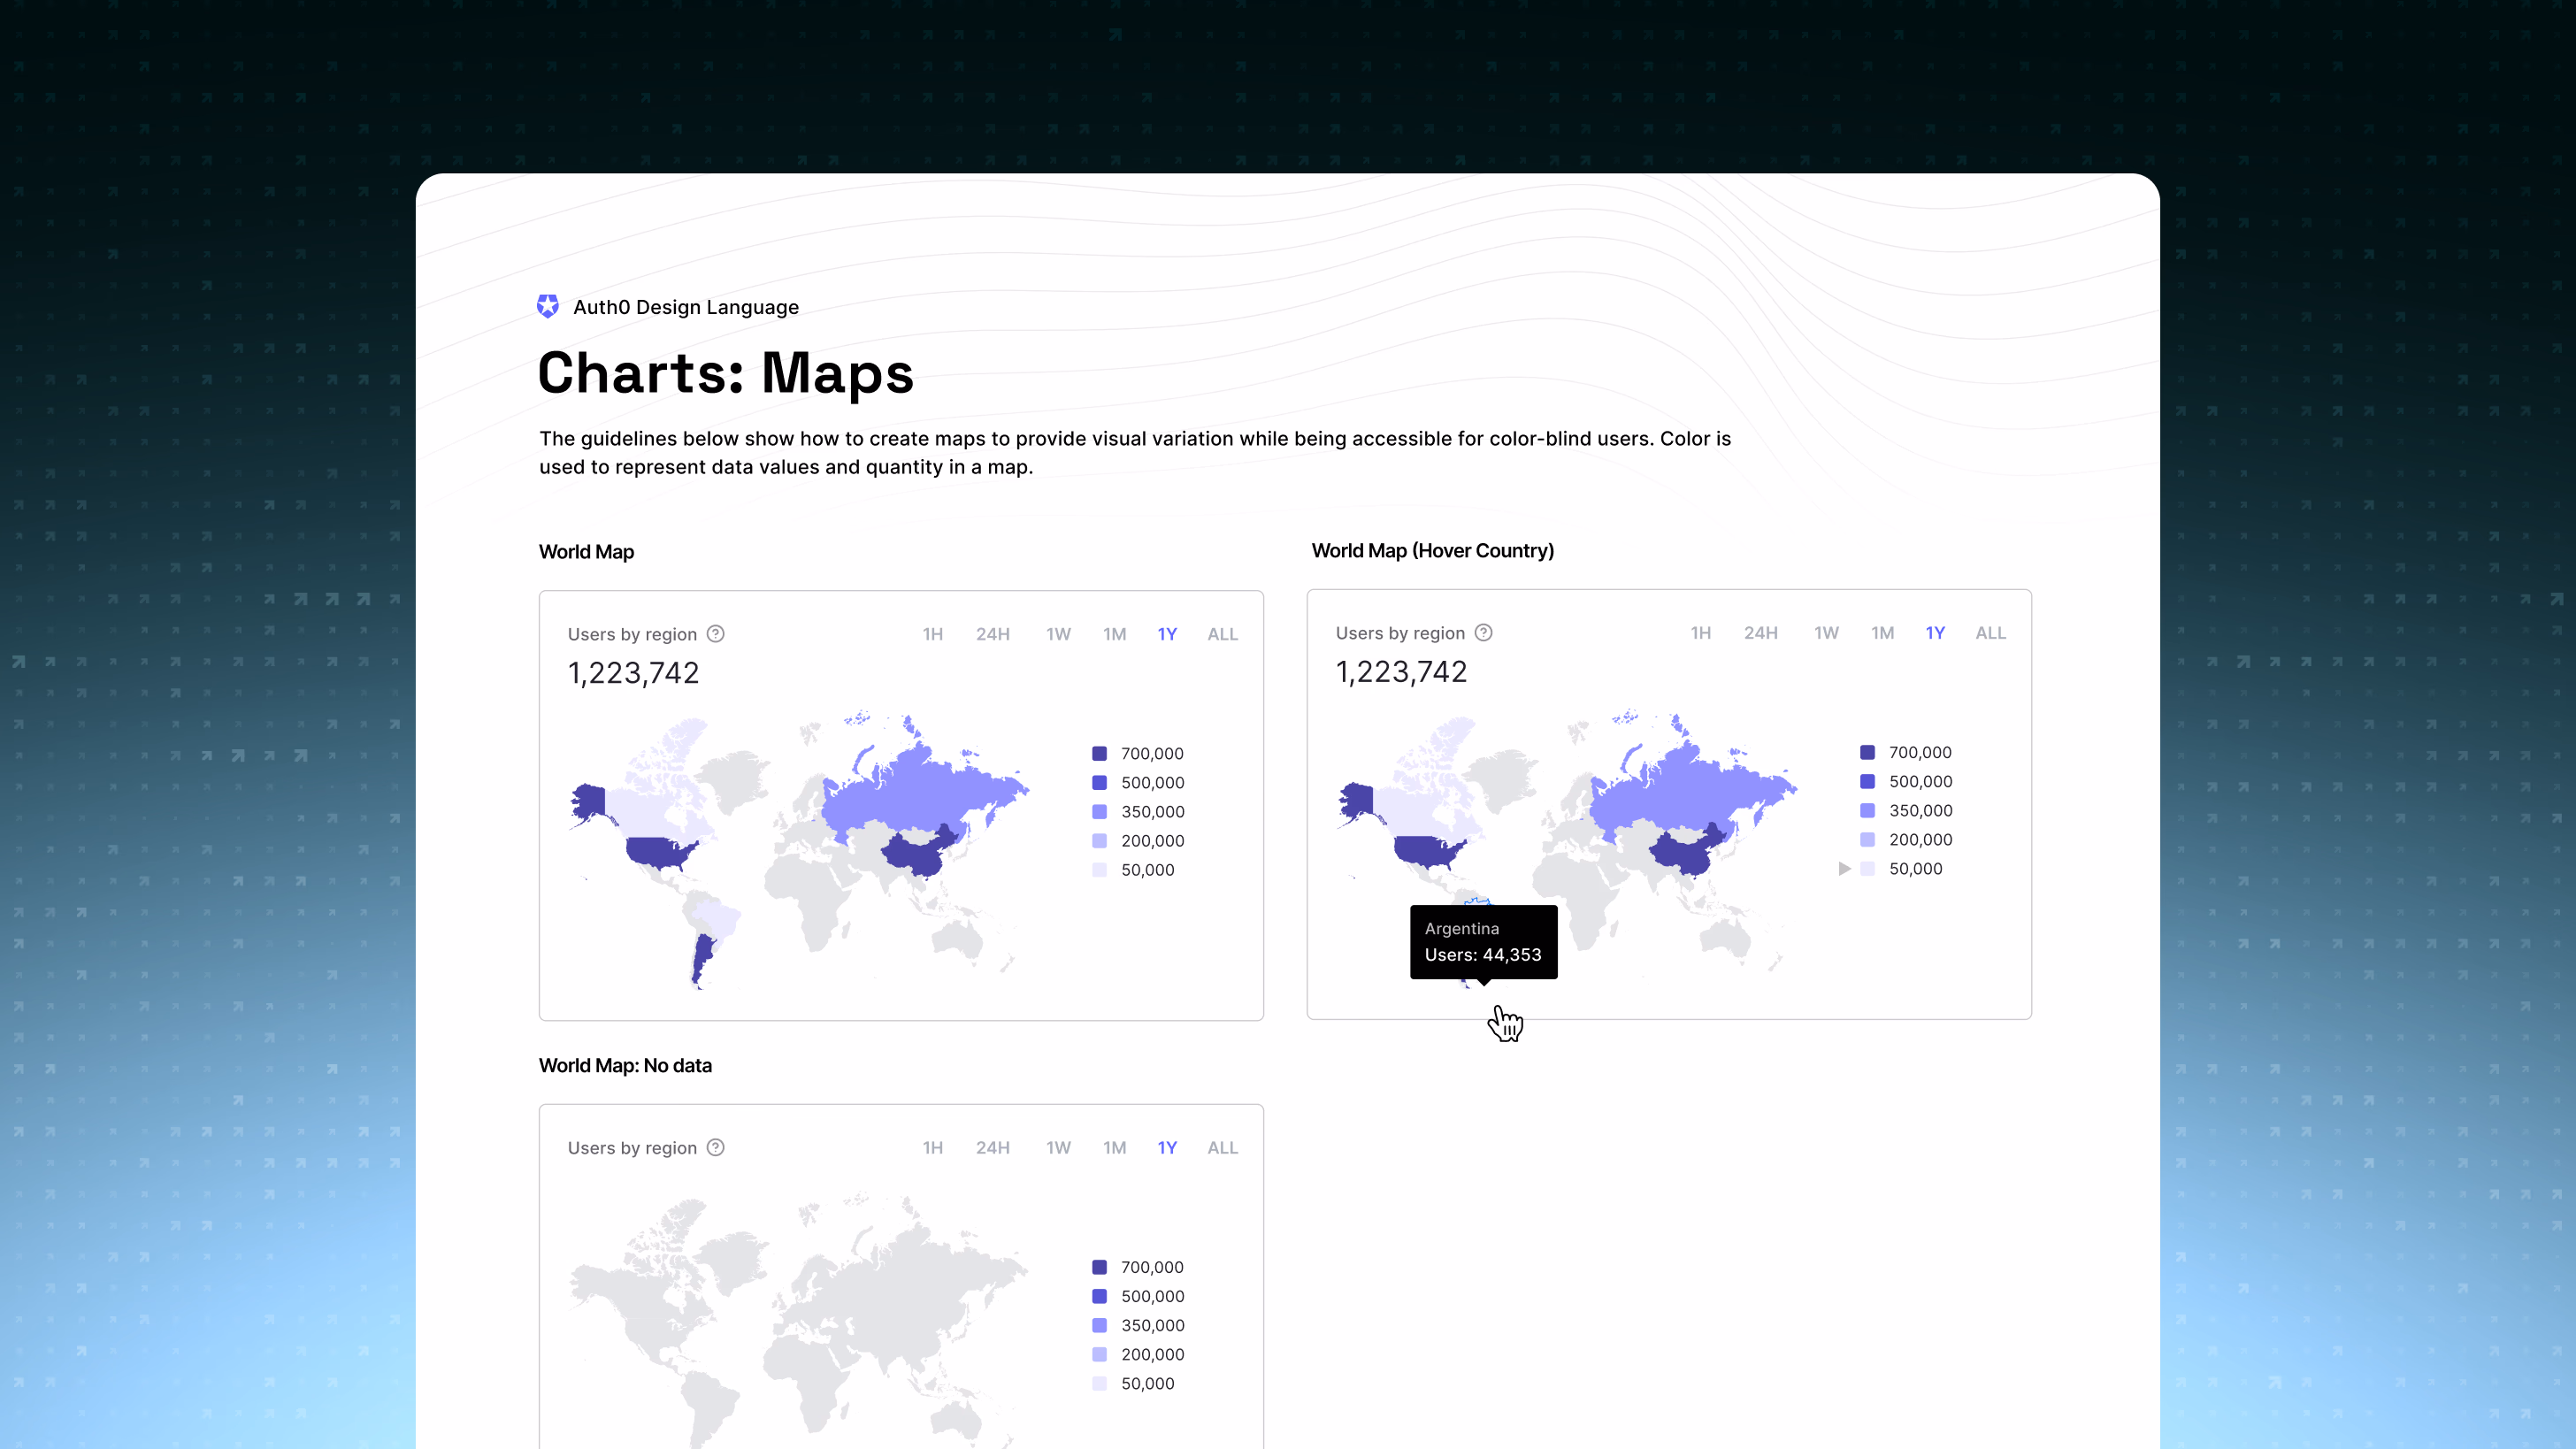Image resolution: width=2576 pixels, height=1449 pixels.
Task: Select 1W range in No data card
Action: [x=1058, y=1148]
